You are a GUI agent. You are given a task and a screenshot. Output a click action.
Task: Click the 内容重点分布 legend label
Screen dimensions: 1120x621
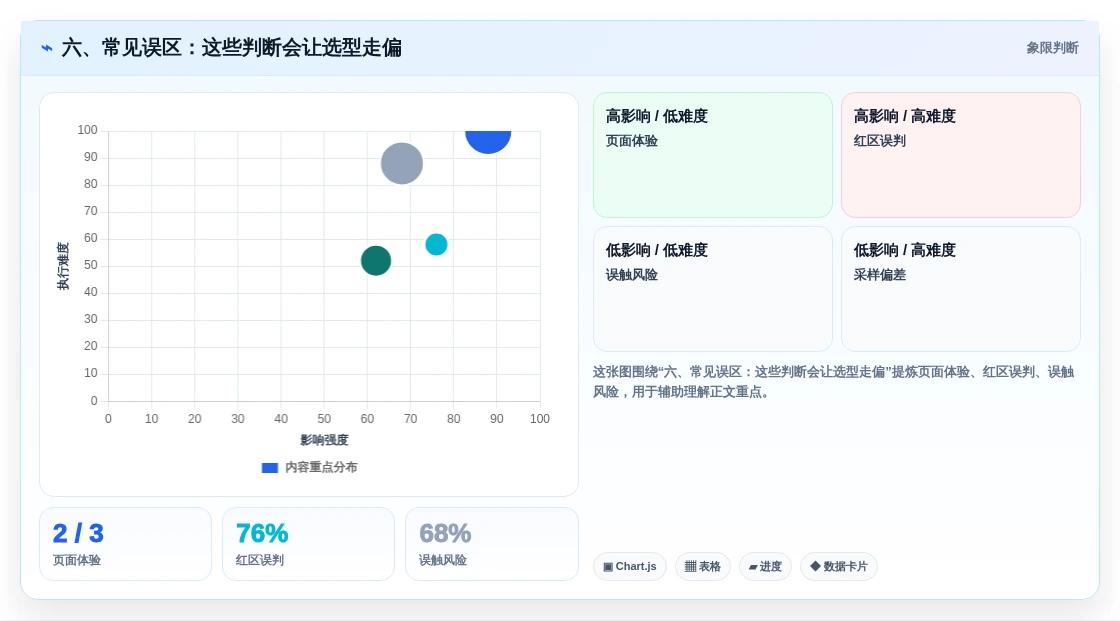click(321, 467)
